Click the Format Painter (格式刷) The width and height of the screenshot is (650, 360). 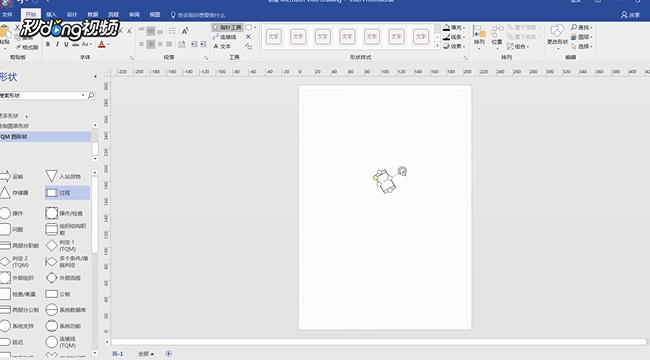27,48
